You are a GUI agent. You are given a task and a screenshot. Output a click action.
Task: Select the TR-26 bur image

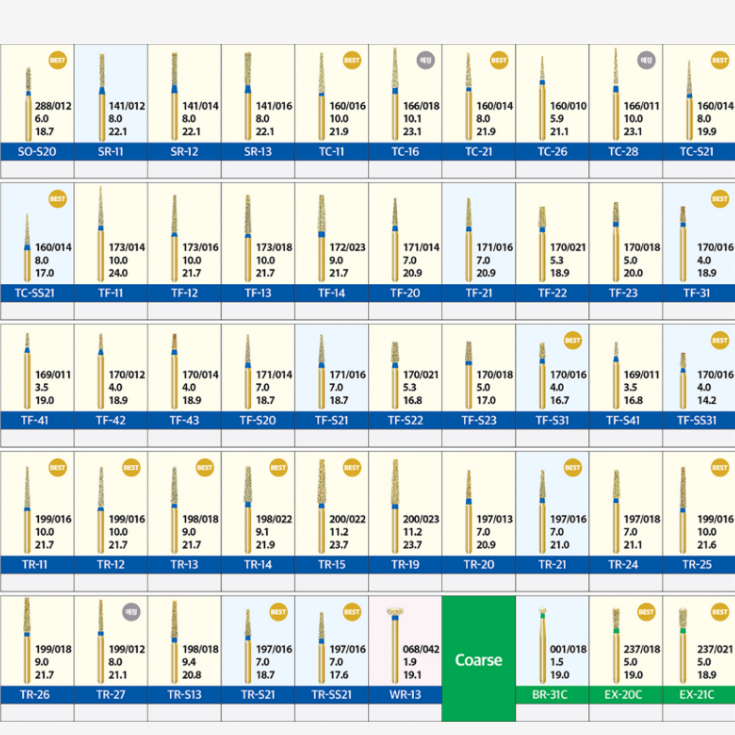(x=27, y=640)
